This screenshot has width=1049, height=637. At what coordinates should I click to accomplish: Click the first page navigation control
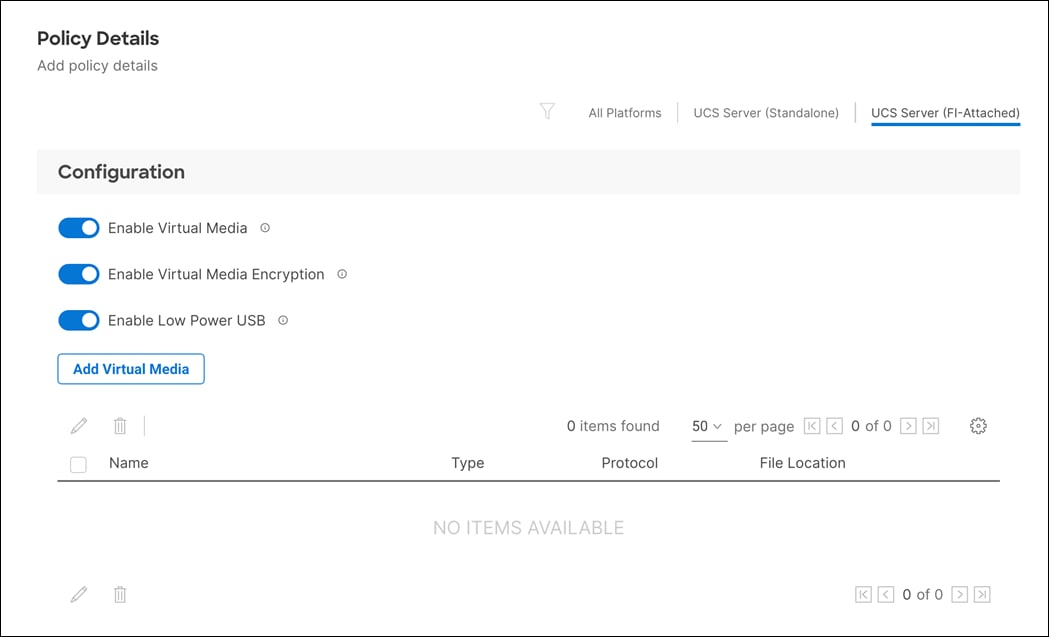(x=811, y=425)
